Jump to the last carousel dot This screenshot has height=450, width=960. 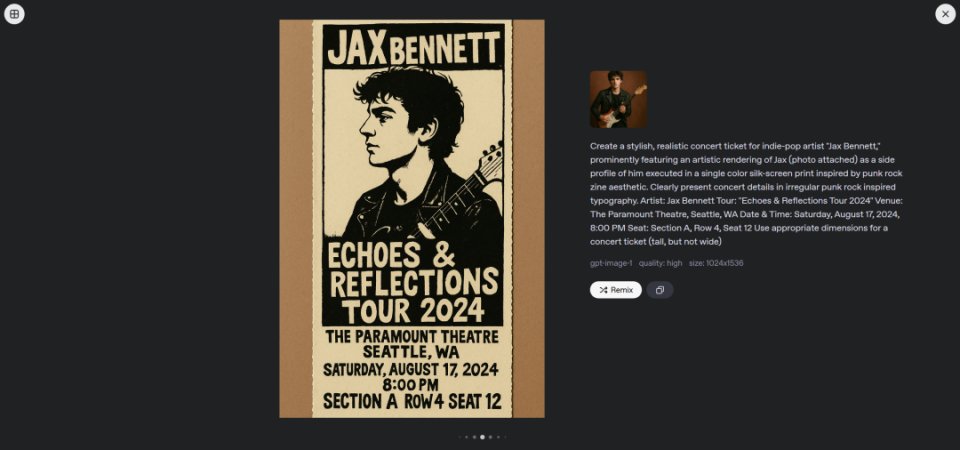click(505, 437)
